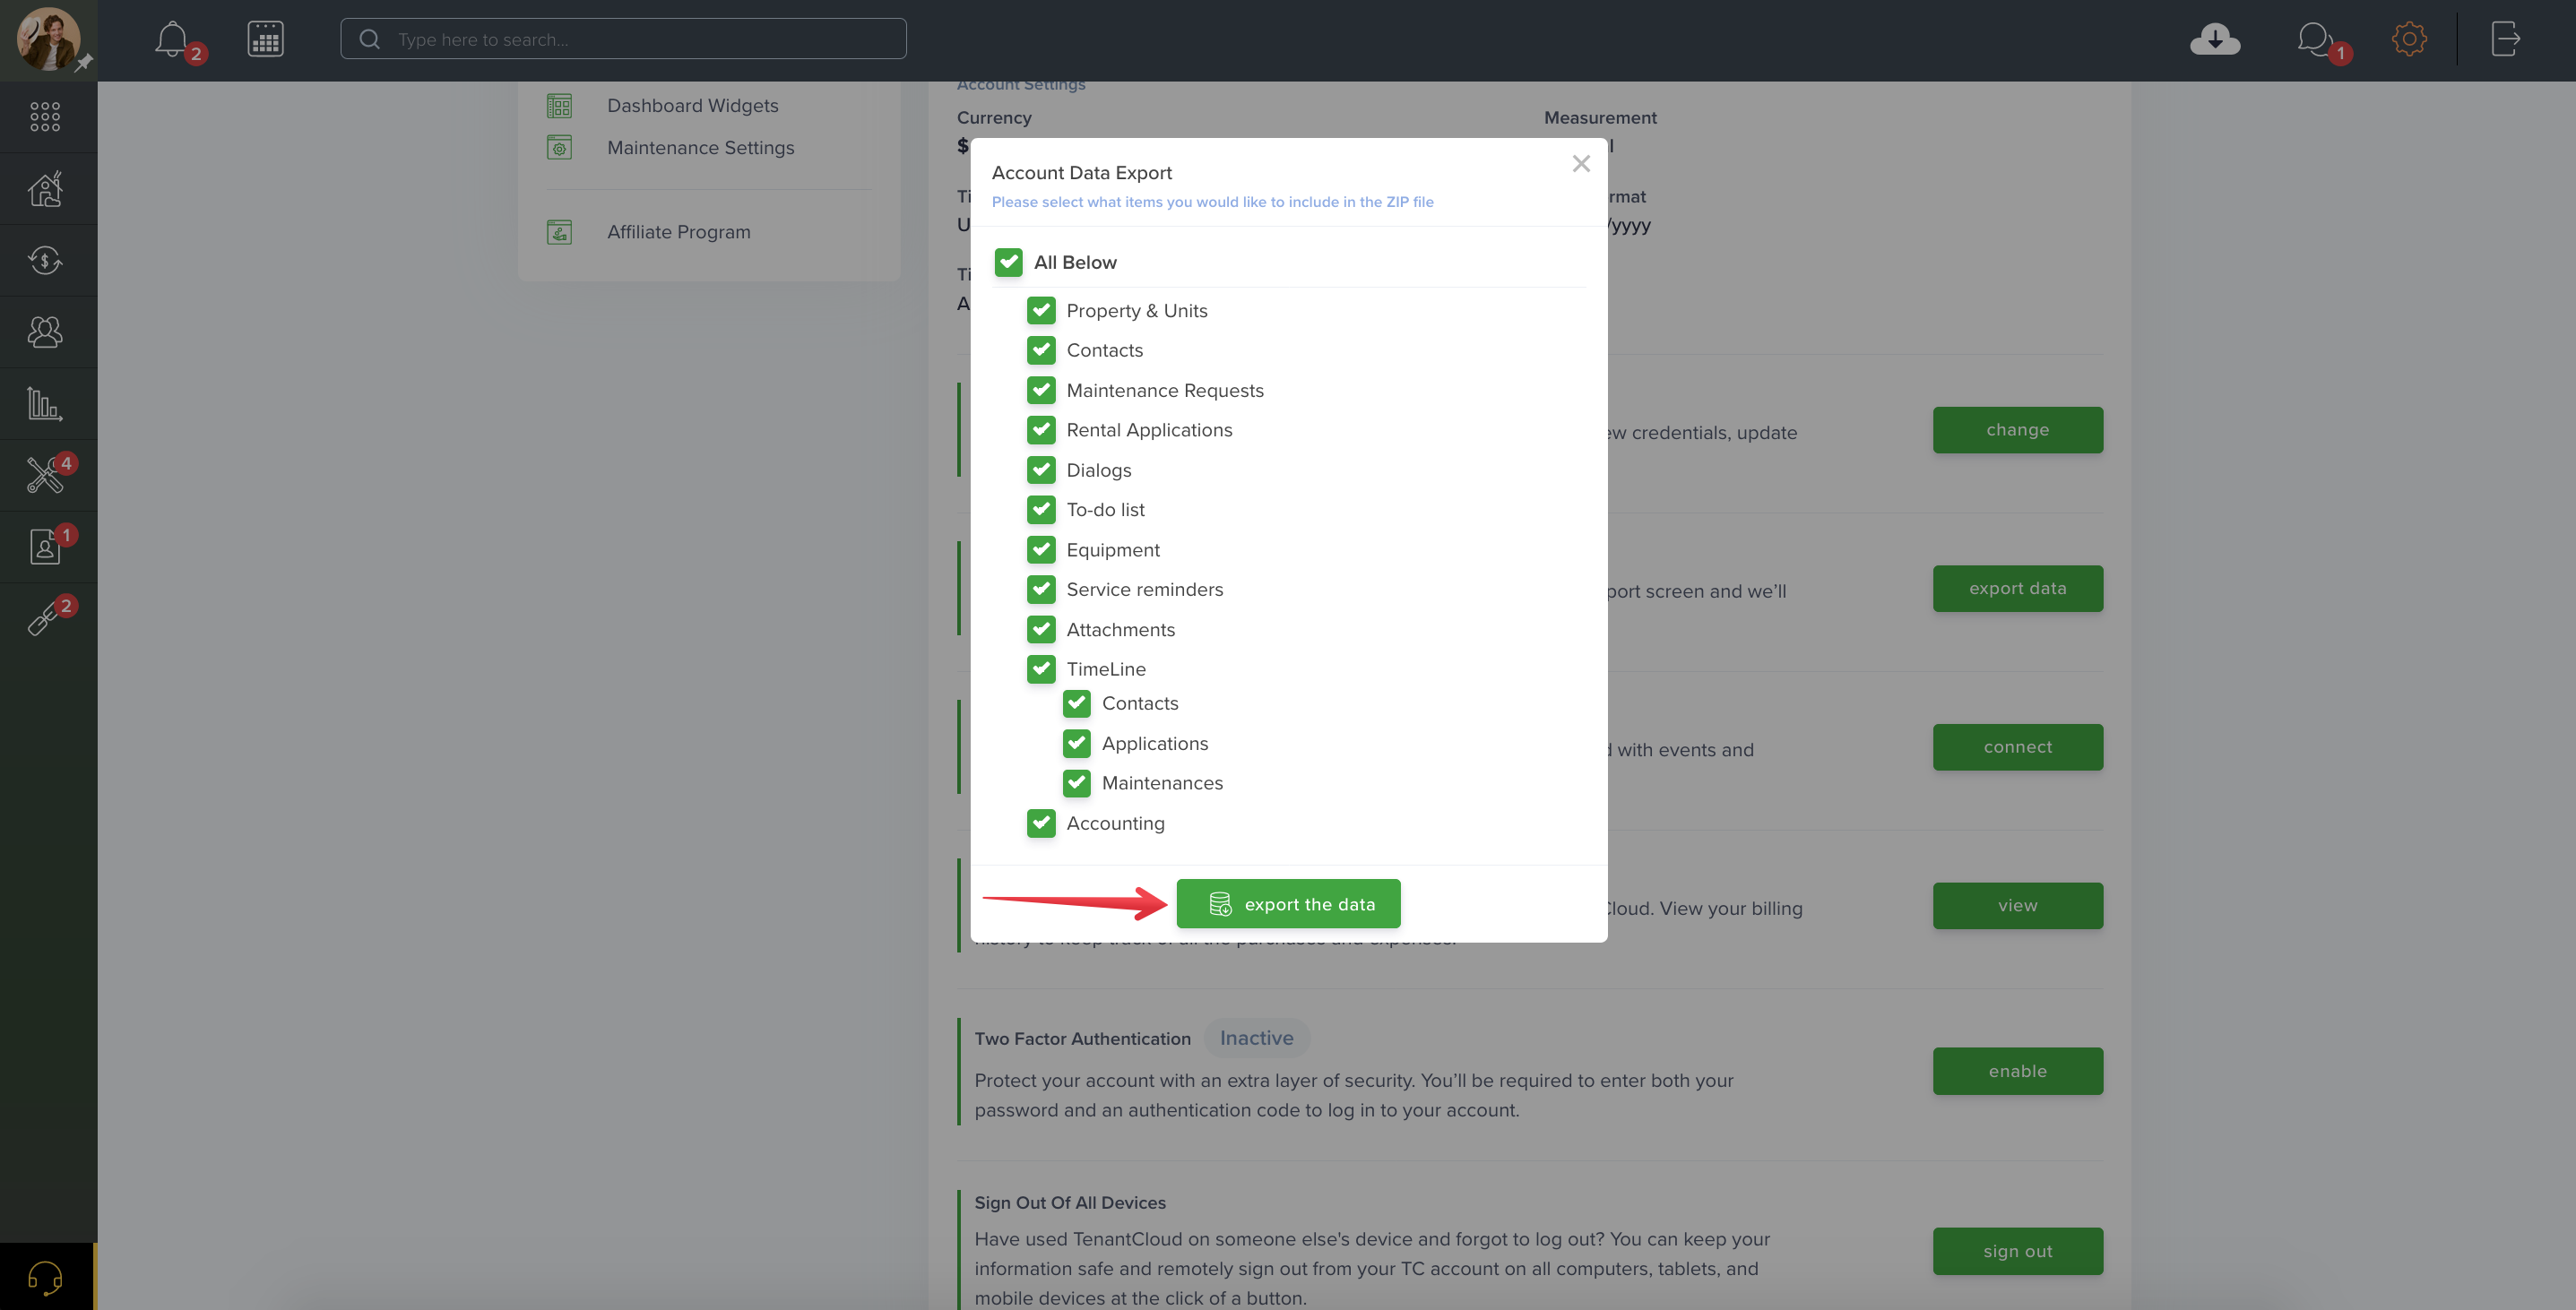Click Sign Out Of All Devices heading

[x=1070, y=1203]
